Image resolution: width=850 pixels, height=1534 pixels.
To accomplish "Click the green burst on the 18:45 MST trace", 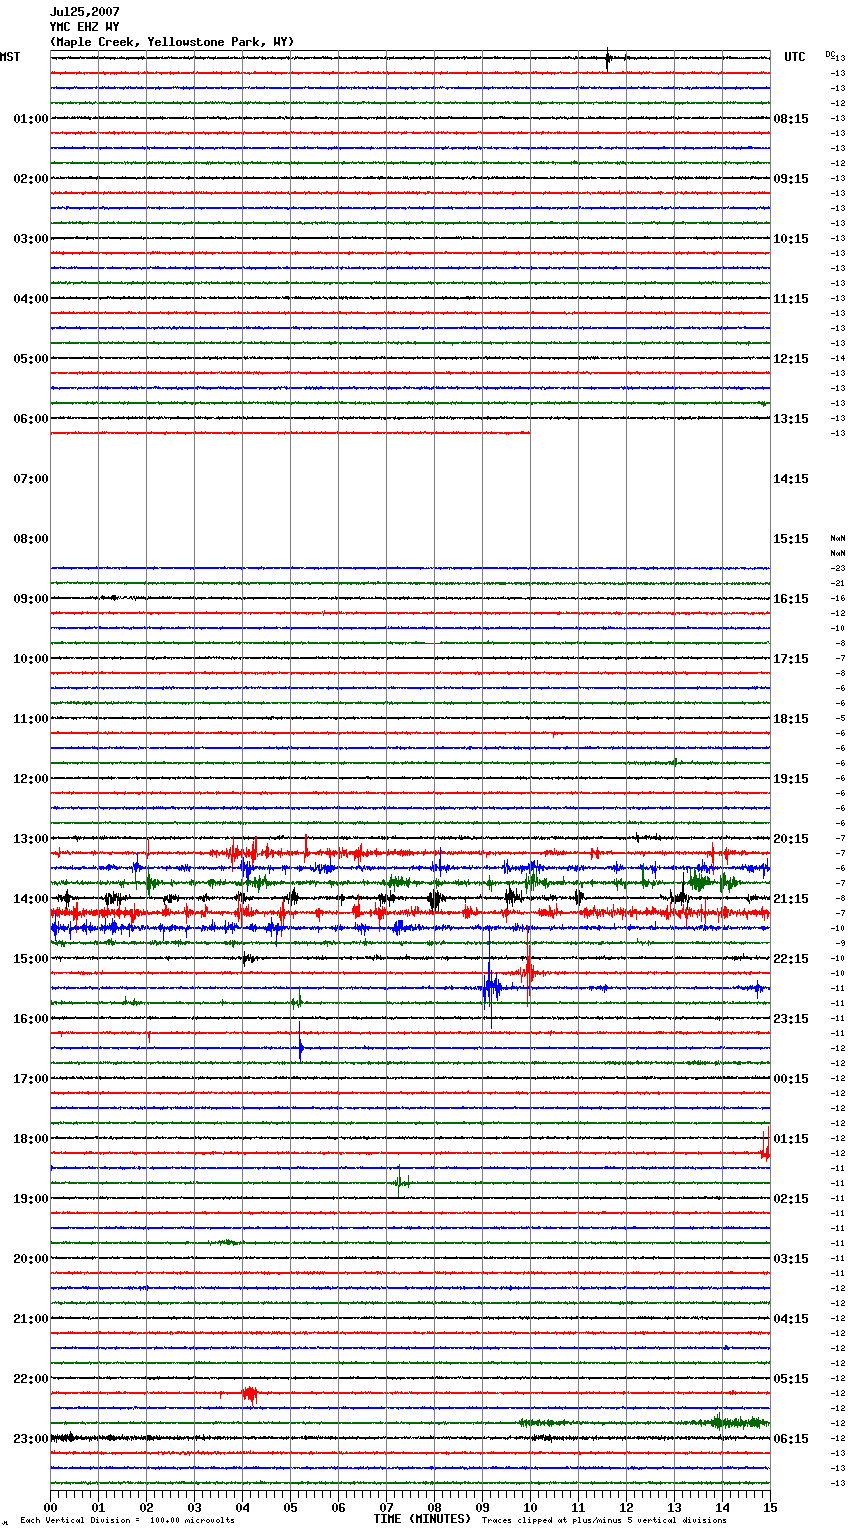I will point(400,1182).
